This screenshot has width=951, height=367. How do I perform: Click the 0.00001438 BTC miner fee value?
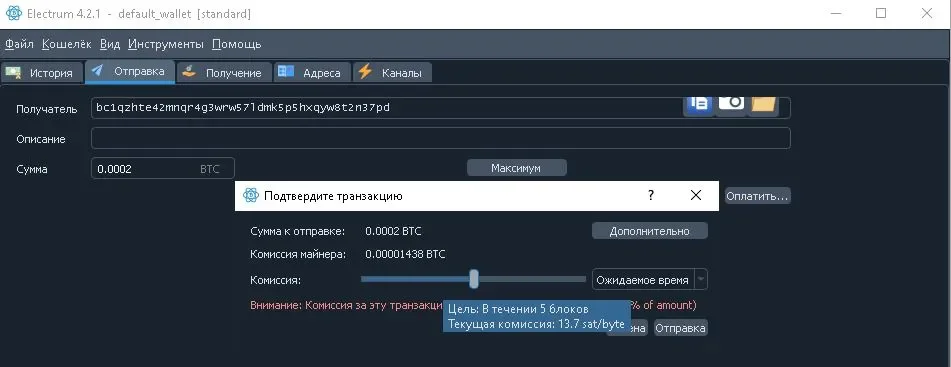pyautogui.click(x=405, y=254)
